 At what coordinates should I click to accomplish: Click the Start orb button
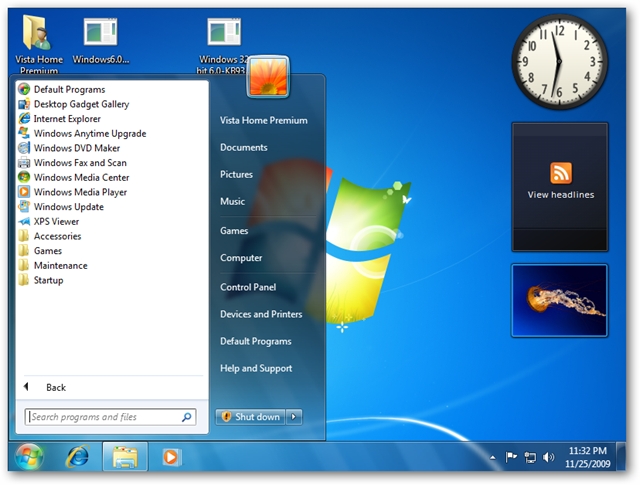[x=29, y=456]
